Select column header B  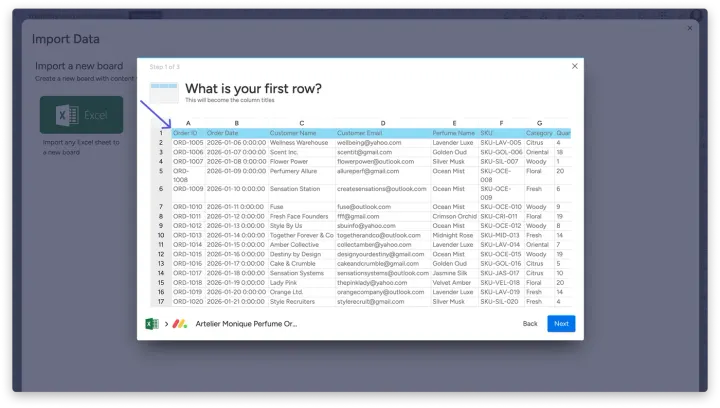pyautogui.click(x=236, y=123)
